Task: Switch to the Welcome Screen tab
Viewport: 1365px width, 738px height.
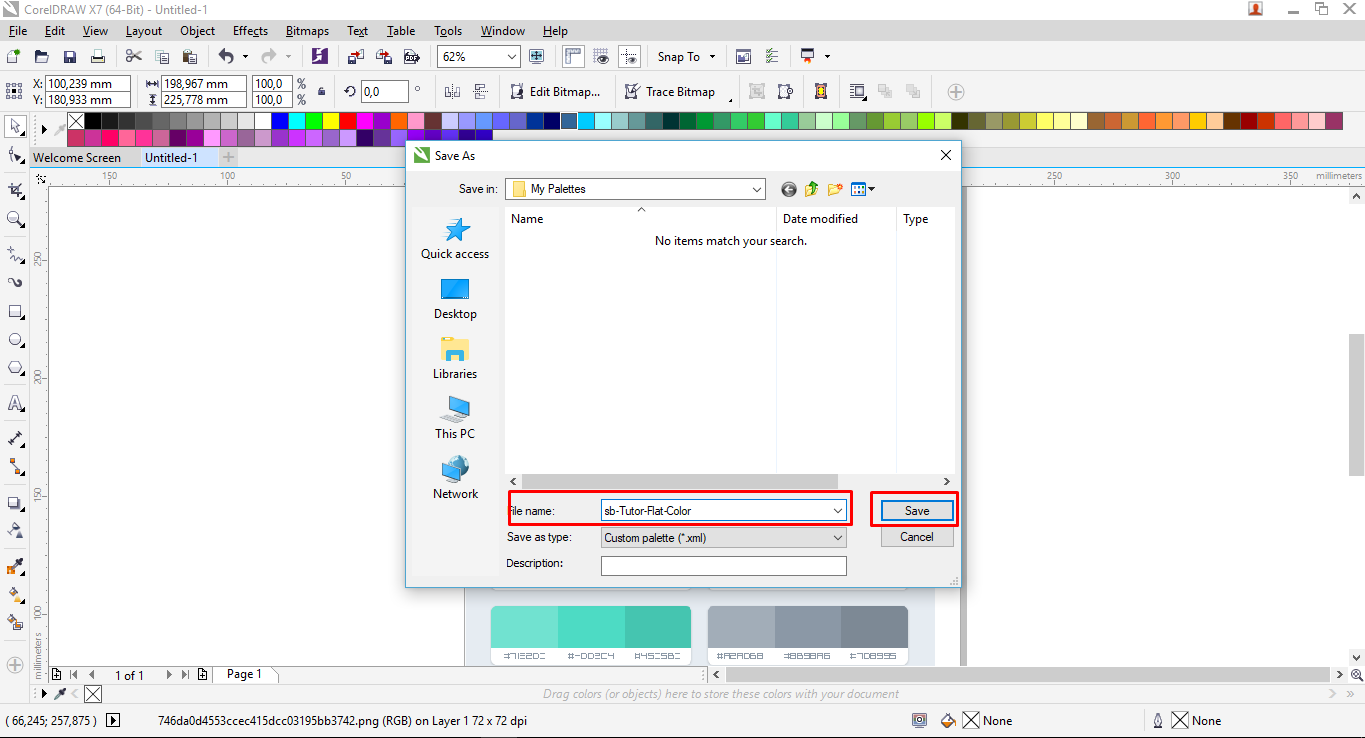Action: (77, 158)
